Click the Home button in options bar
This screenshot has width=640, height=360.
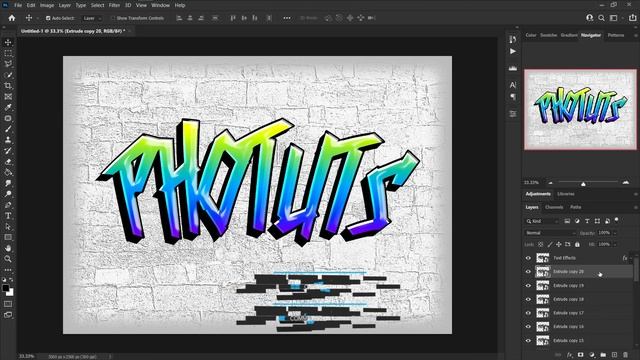click(x=11, y=18)
